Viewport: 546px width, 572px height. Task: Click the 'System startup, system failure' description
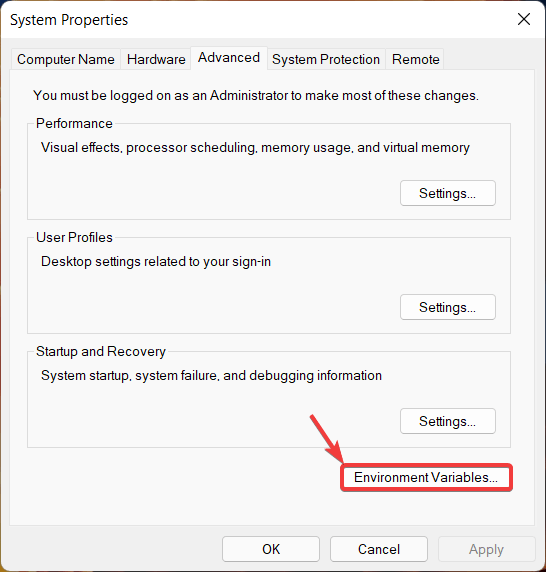click(x=211, y=375)
